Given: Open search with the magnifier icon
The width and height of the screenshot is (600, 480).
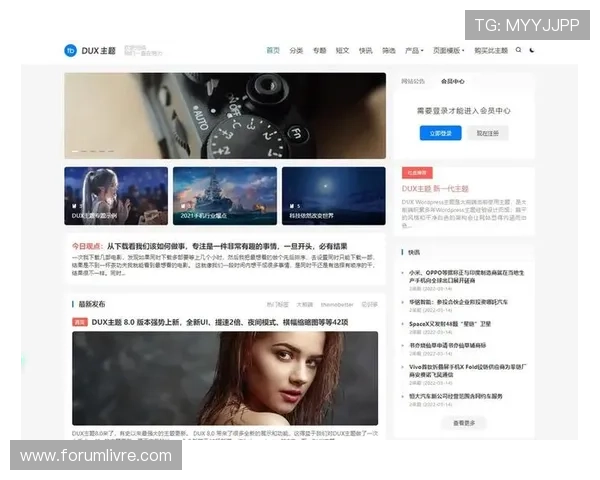Looking at the screenshot, I should [x=518, y=50].
